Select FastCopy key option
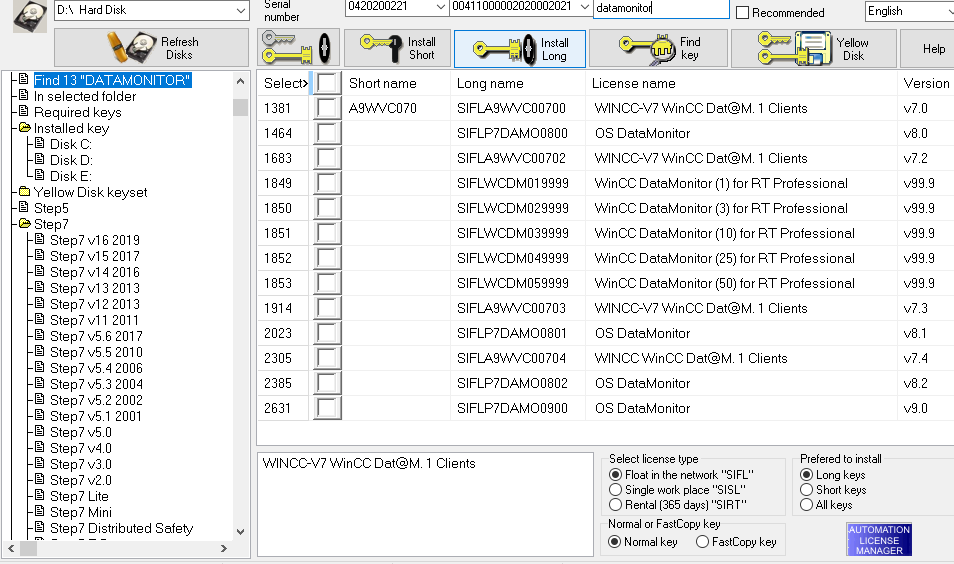 click(702, 541)
